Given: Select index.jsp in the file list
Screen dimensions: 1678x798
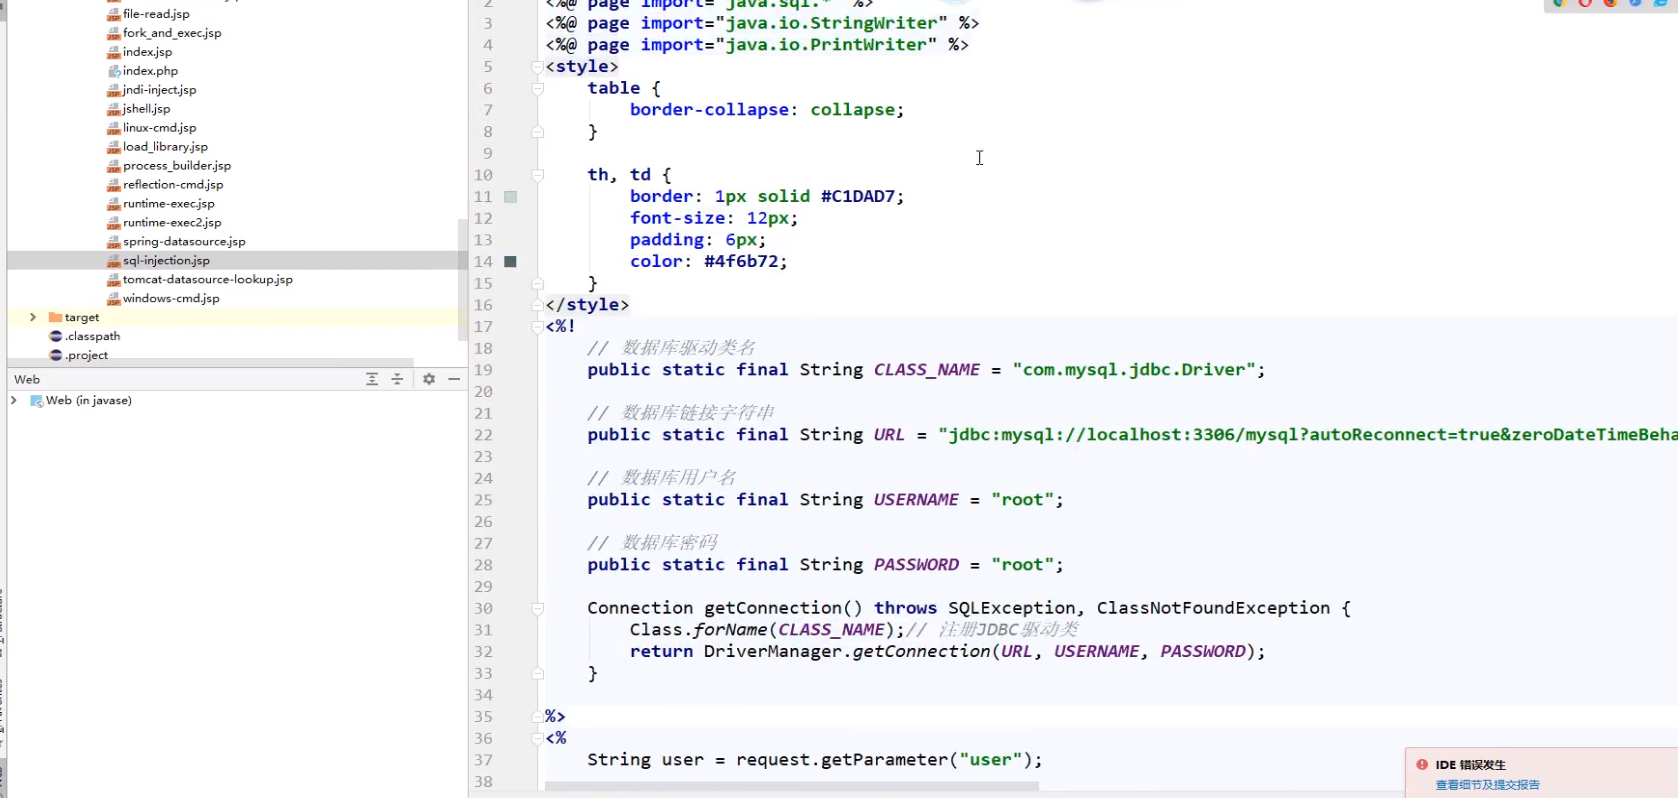Looking at the screenshot, I should point(147,52).
